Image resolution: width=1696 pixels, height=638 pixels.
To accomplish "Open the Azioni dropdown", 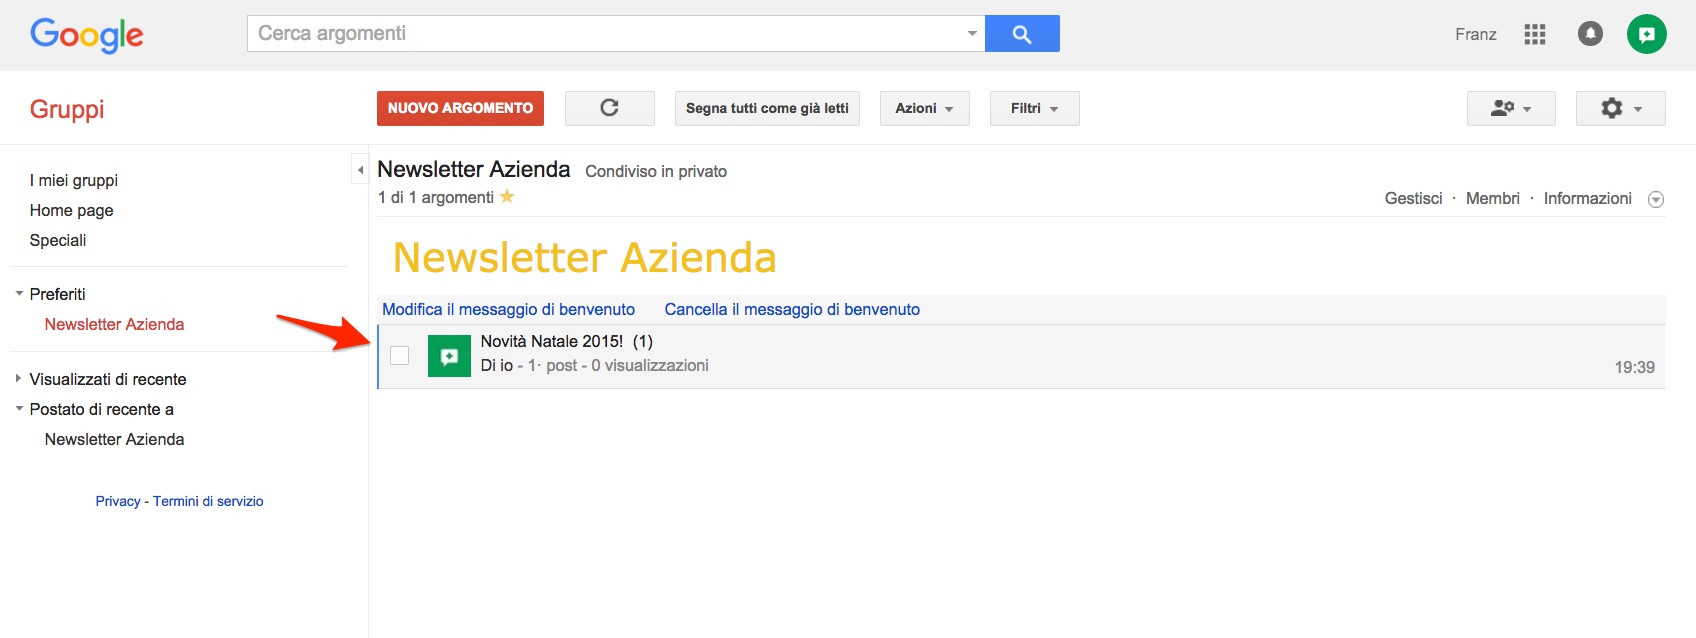I will pos(924,108).
